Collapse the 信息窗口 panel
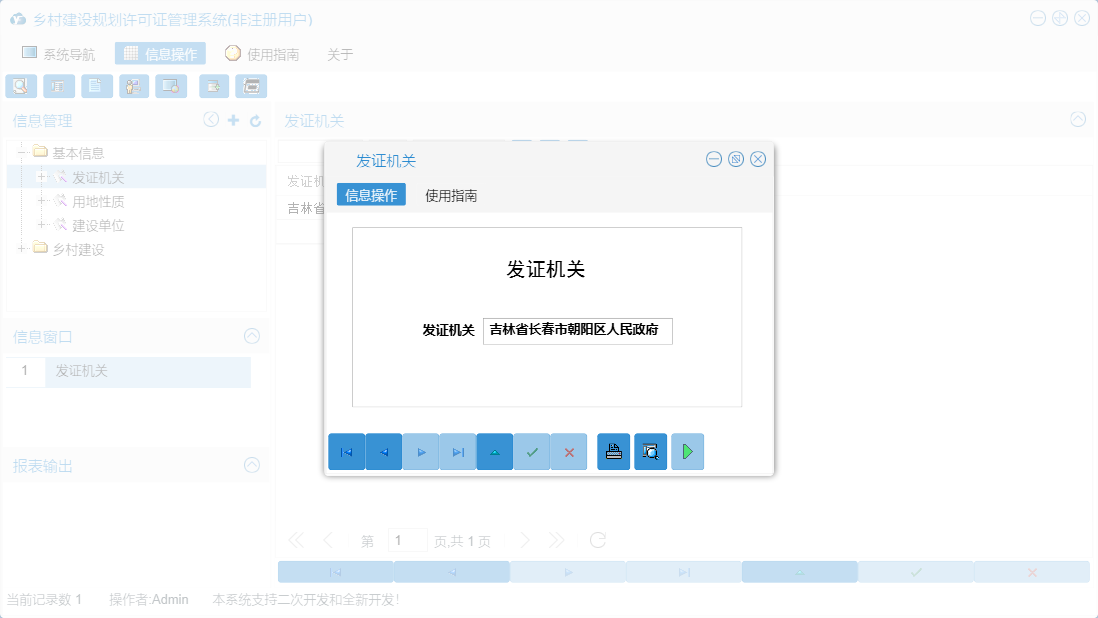Screen dimensions: 1098x618 (x=253, y=337)
